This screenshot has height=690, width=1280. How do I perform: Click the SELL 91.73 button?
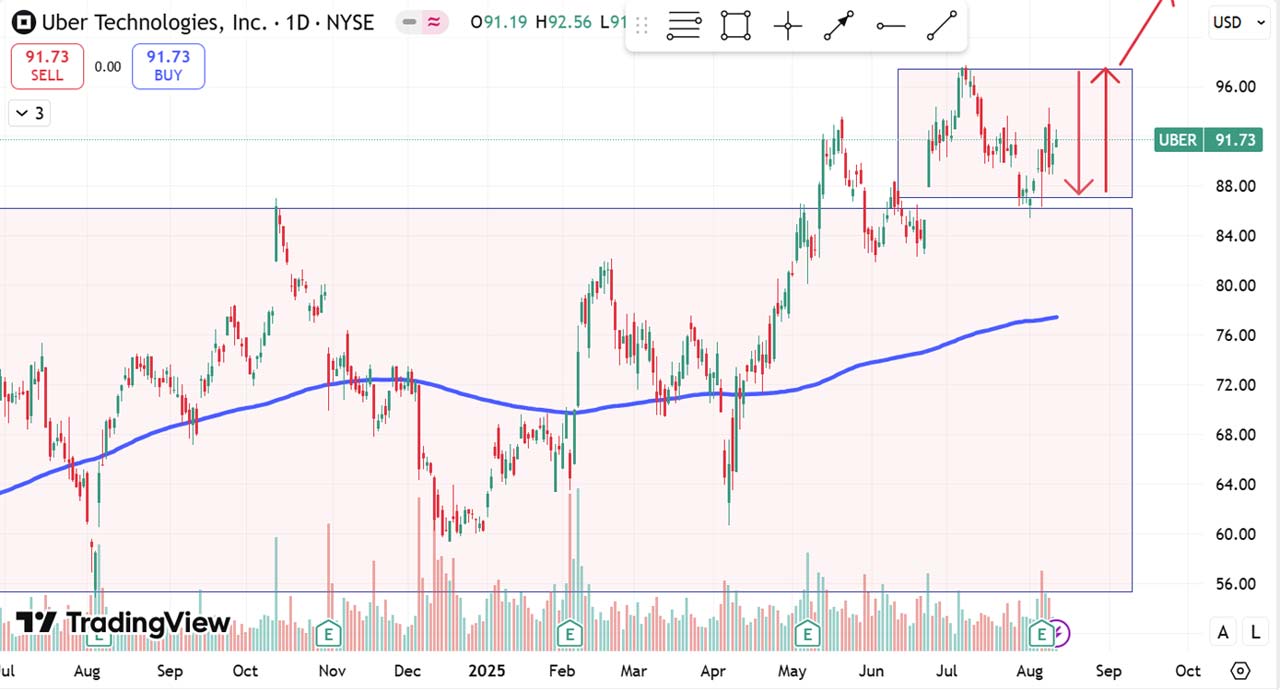click(47, 66)
